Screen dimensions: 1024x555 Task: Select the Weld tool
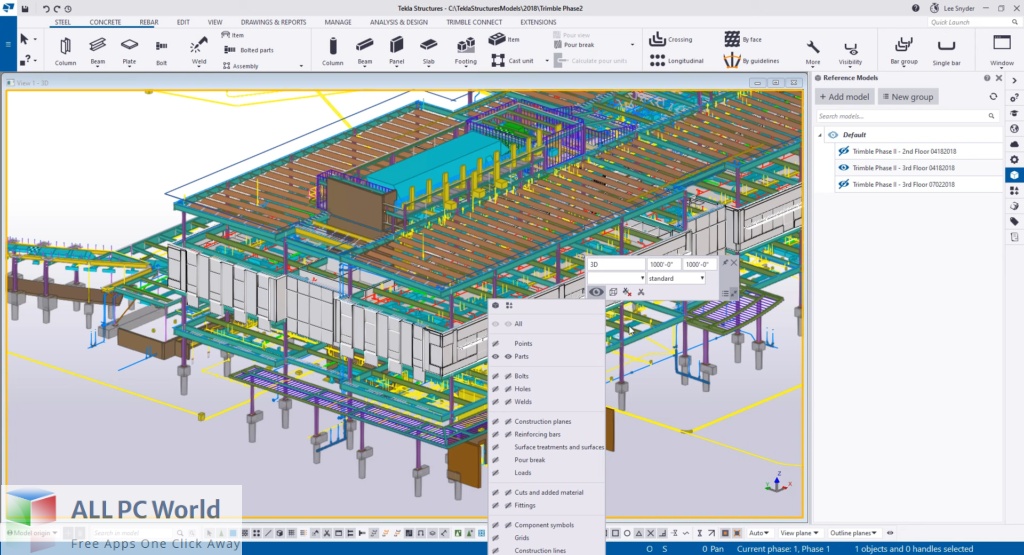coord(199,52)
